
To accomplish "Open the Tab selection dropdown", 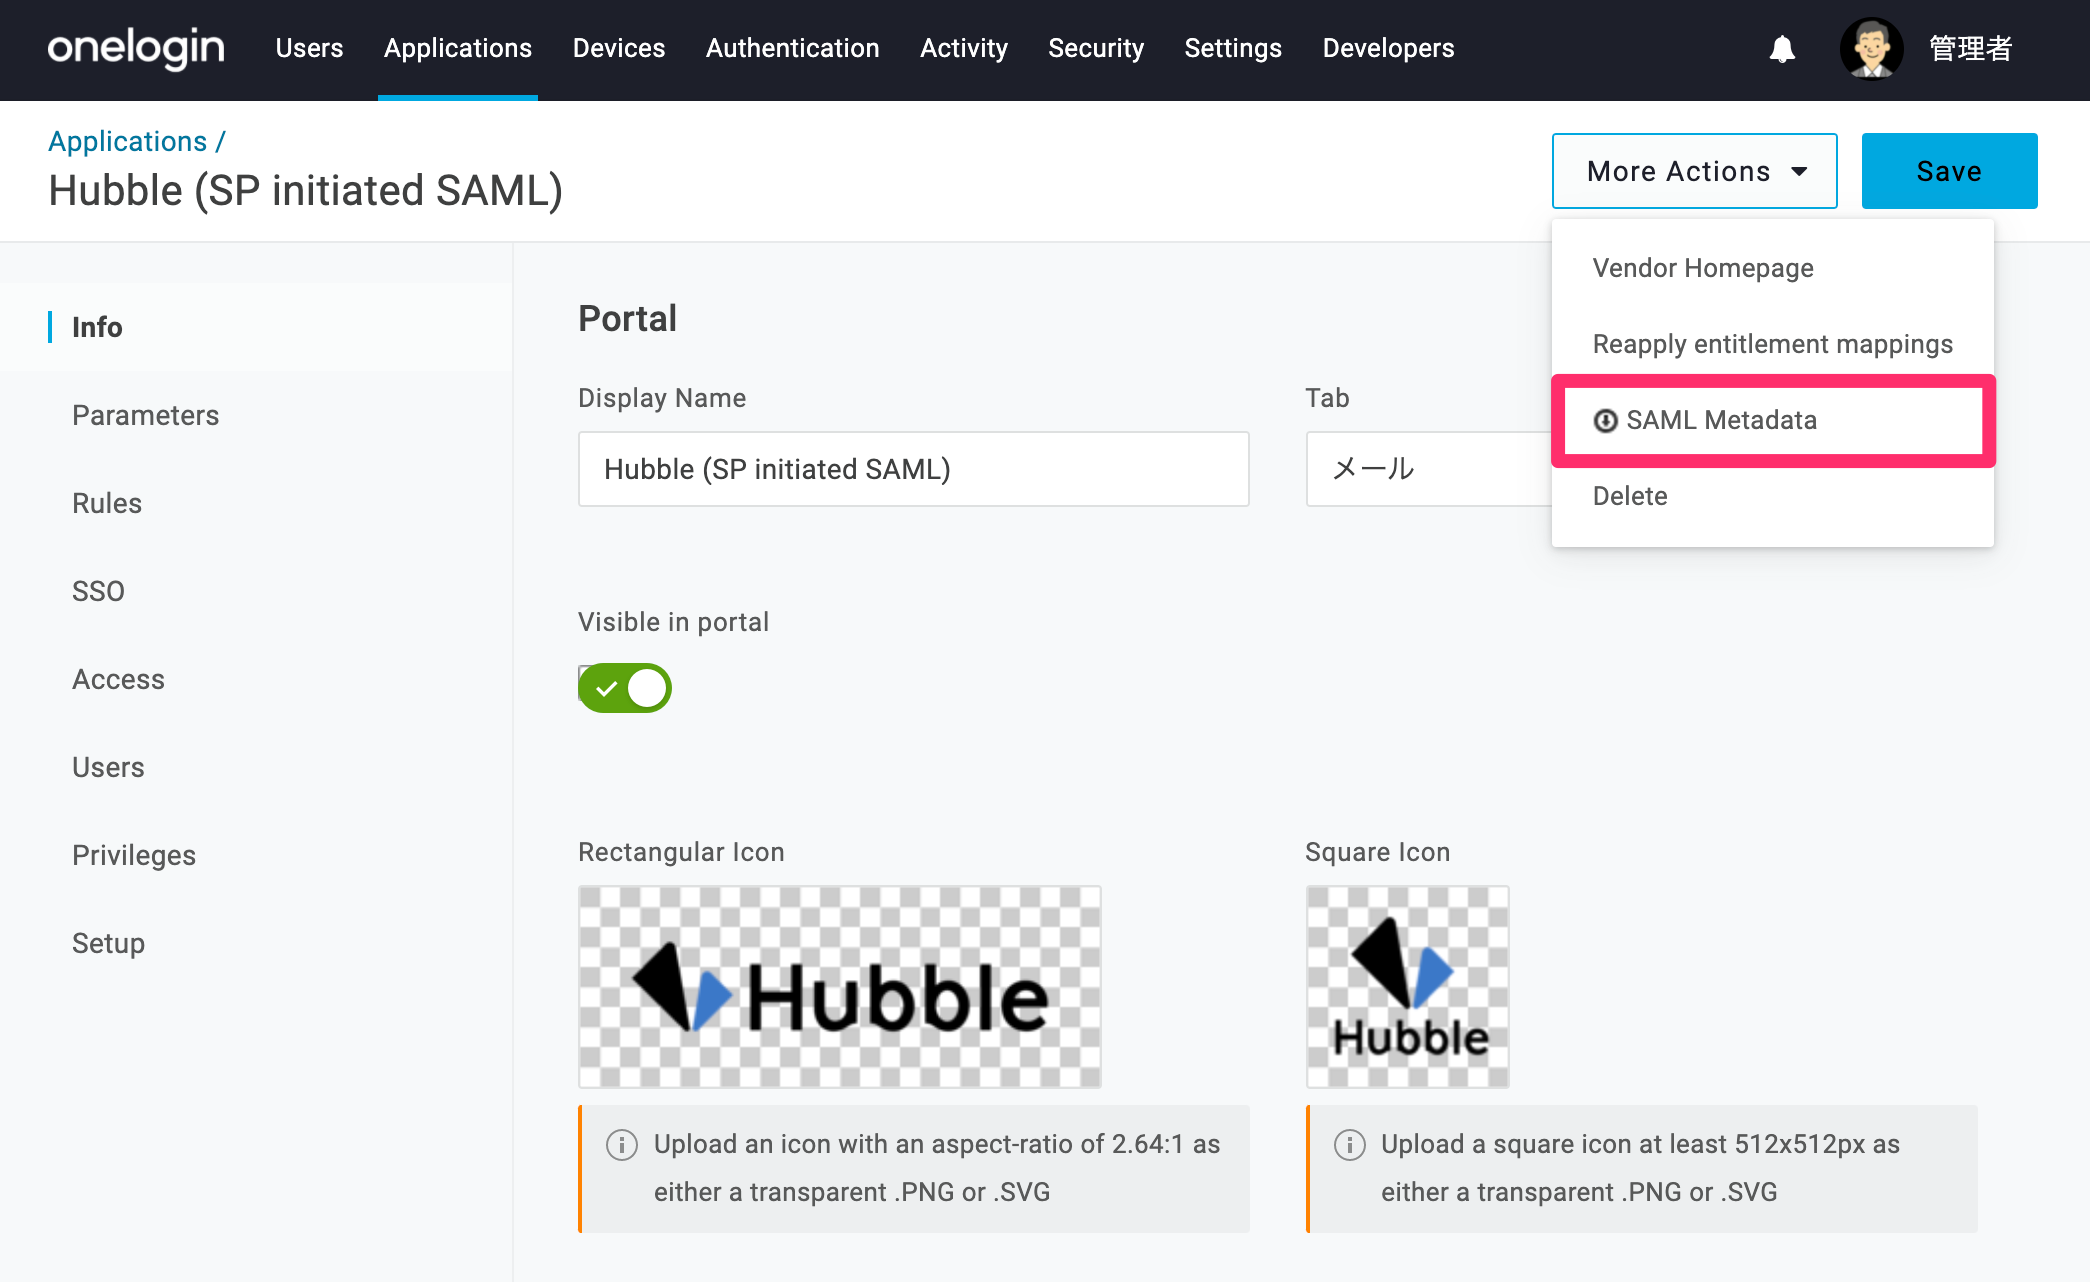I will tap(1428, 469).
